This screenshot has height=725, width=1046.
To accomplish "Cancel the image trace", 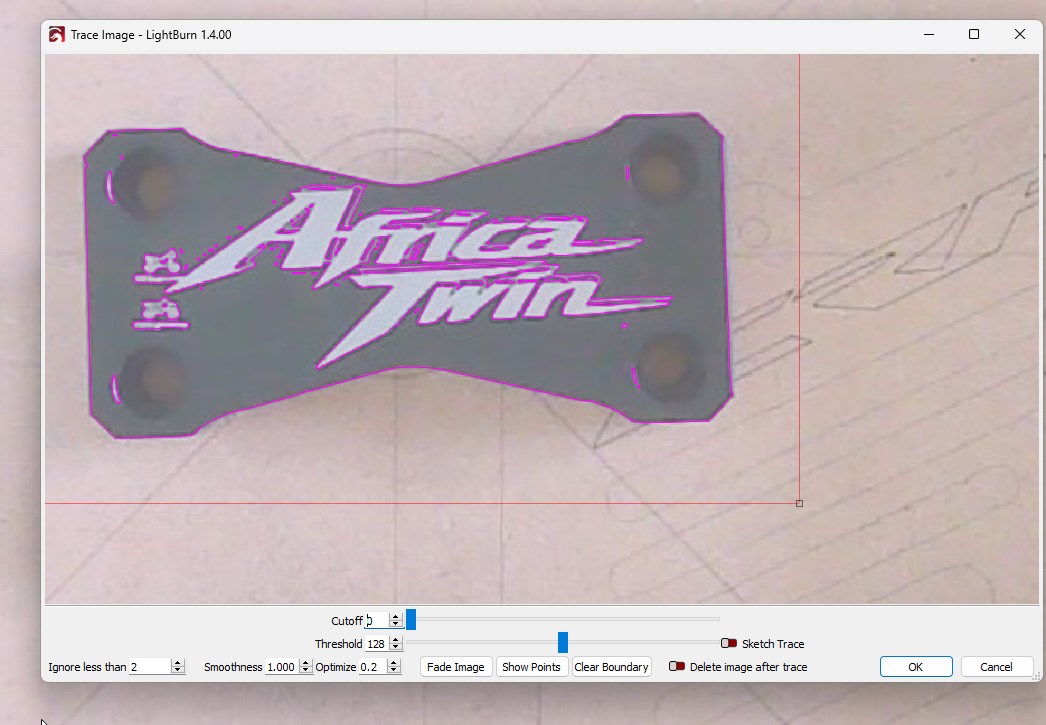I will (996, 667).
